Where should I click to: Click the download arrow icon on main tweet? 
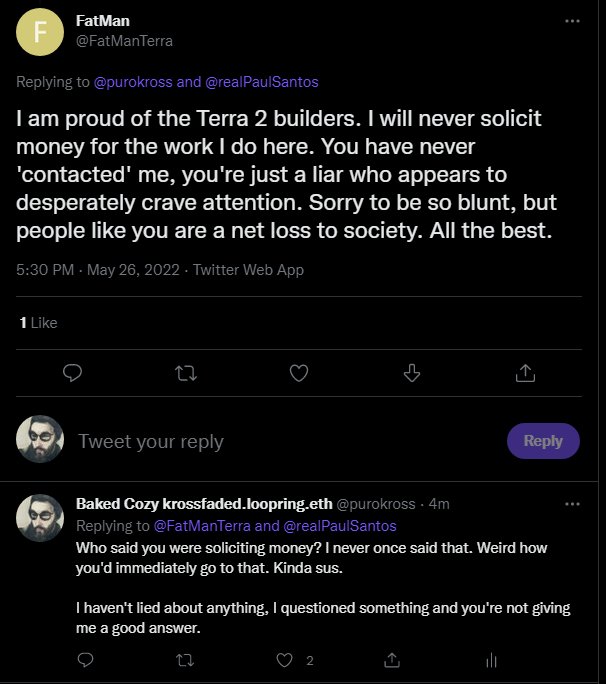click(411, 372)
